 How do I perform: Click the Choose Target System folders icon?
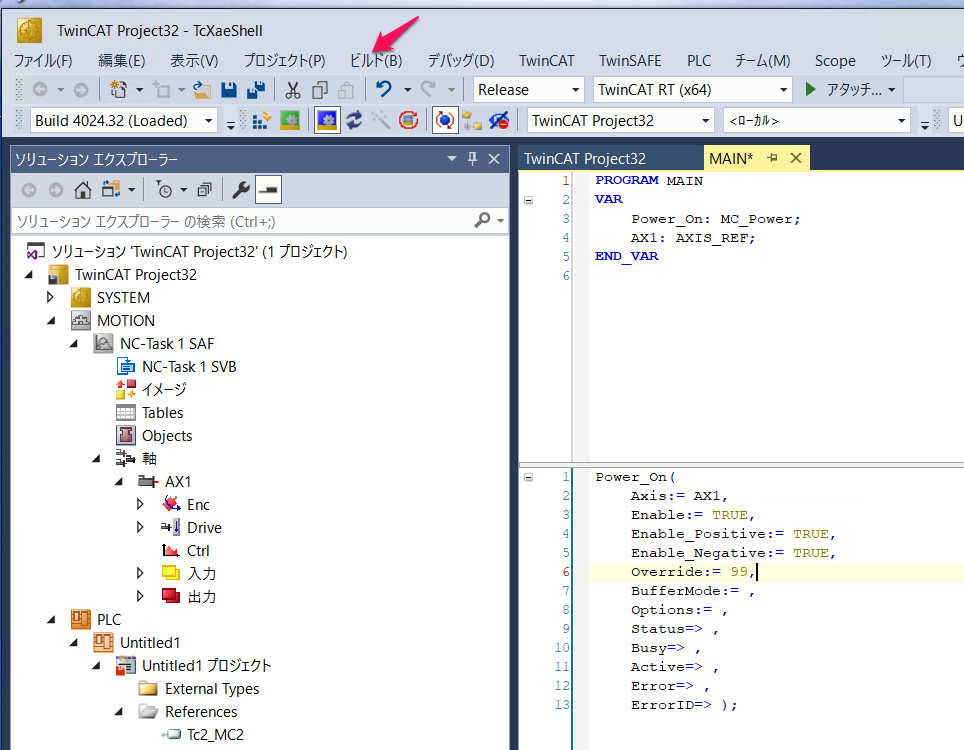pos(472,120)
